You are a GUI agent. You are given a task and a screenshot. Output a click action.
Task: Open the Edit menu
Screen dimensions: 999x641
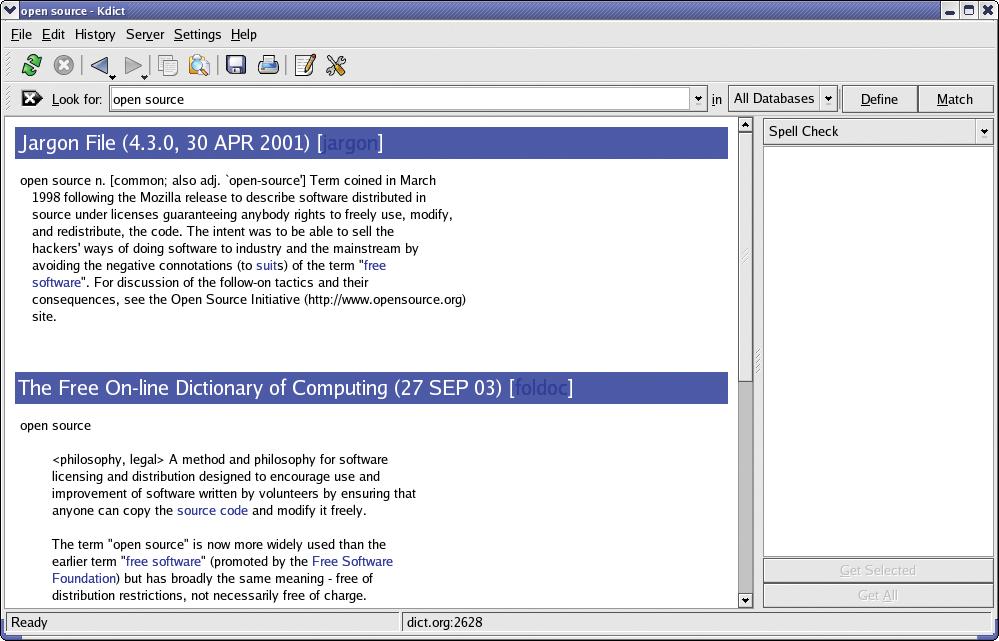point(53,34)
